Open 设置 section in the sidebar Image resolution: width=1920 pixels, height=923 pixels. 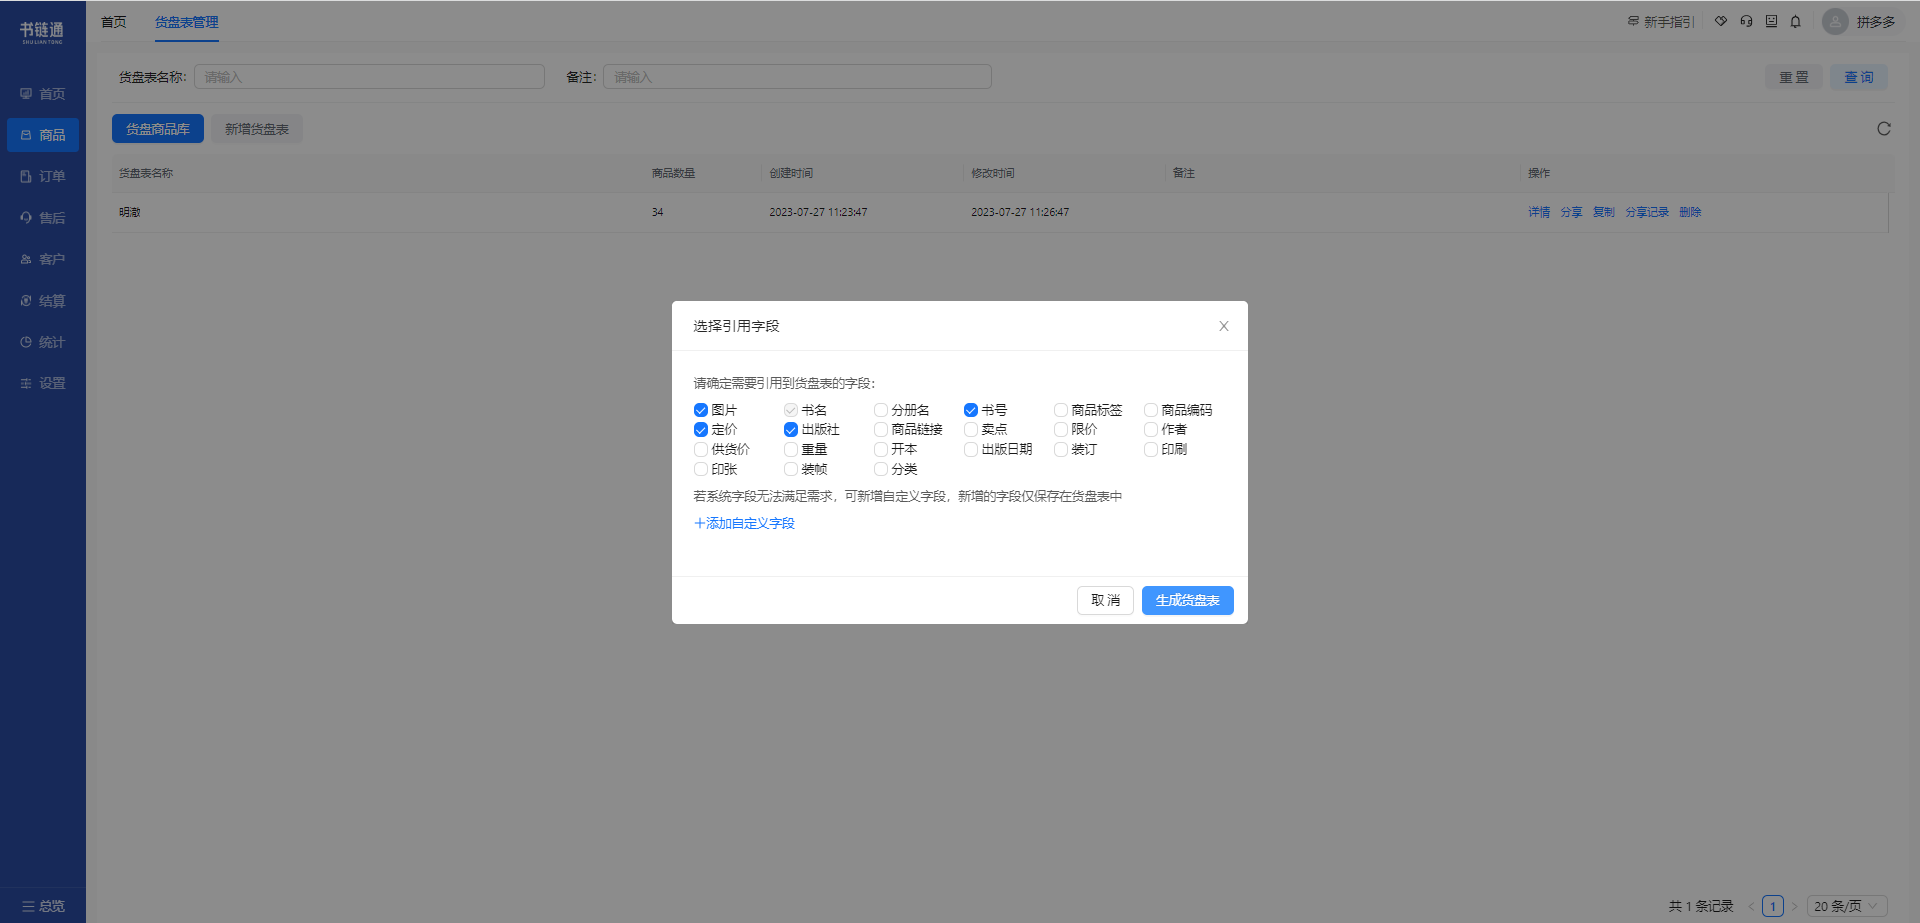tap(43, 383)
